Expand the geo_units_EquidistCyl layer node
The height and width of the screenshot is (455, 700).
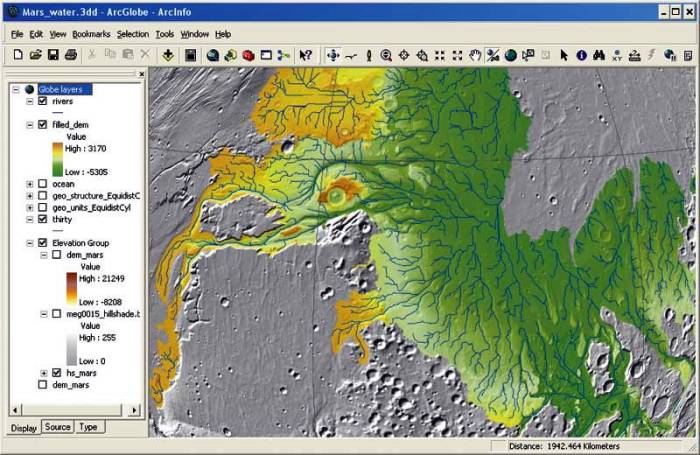click(x=30, y=208)
